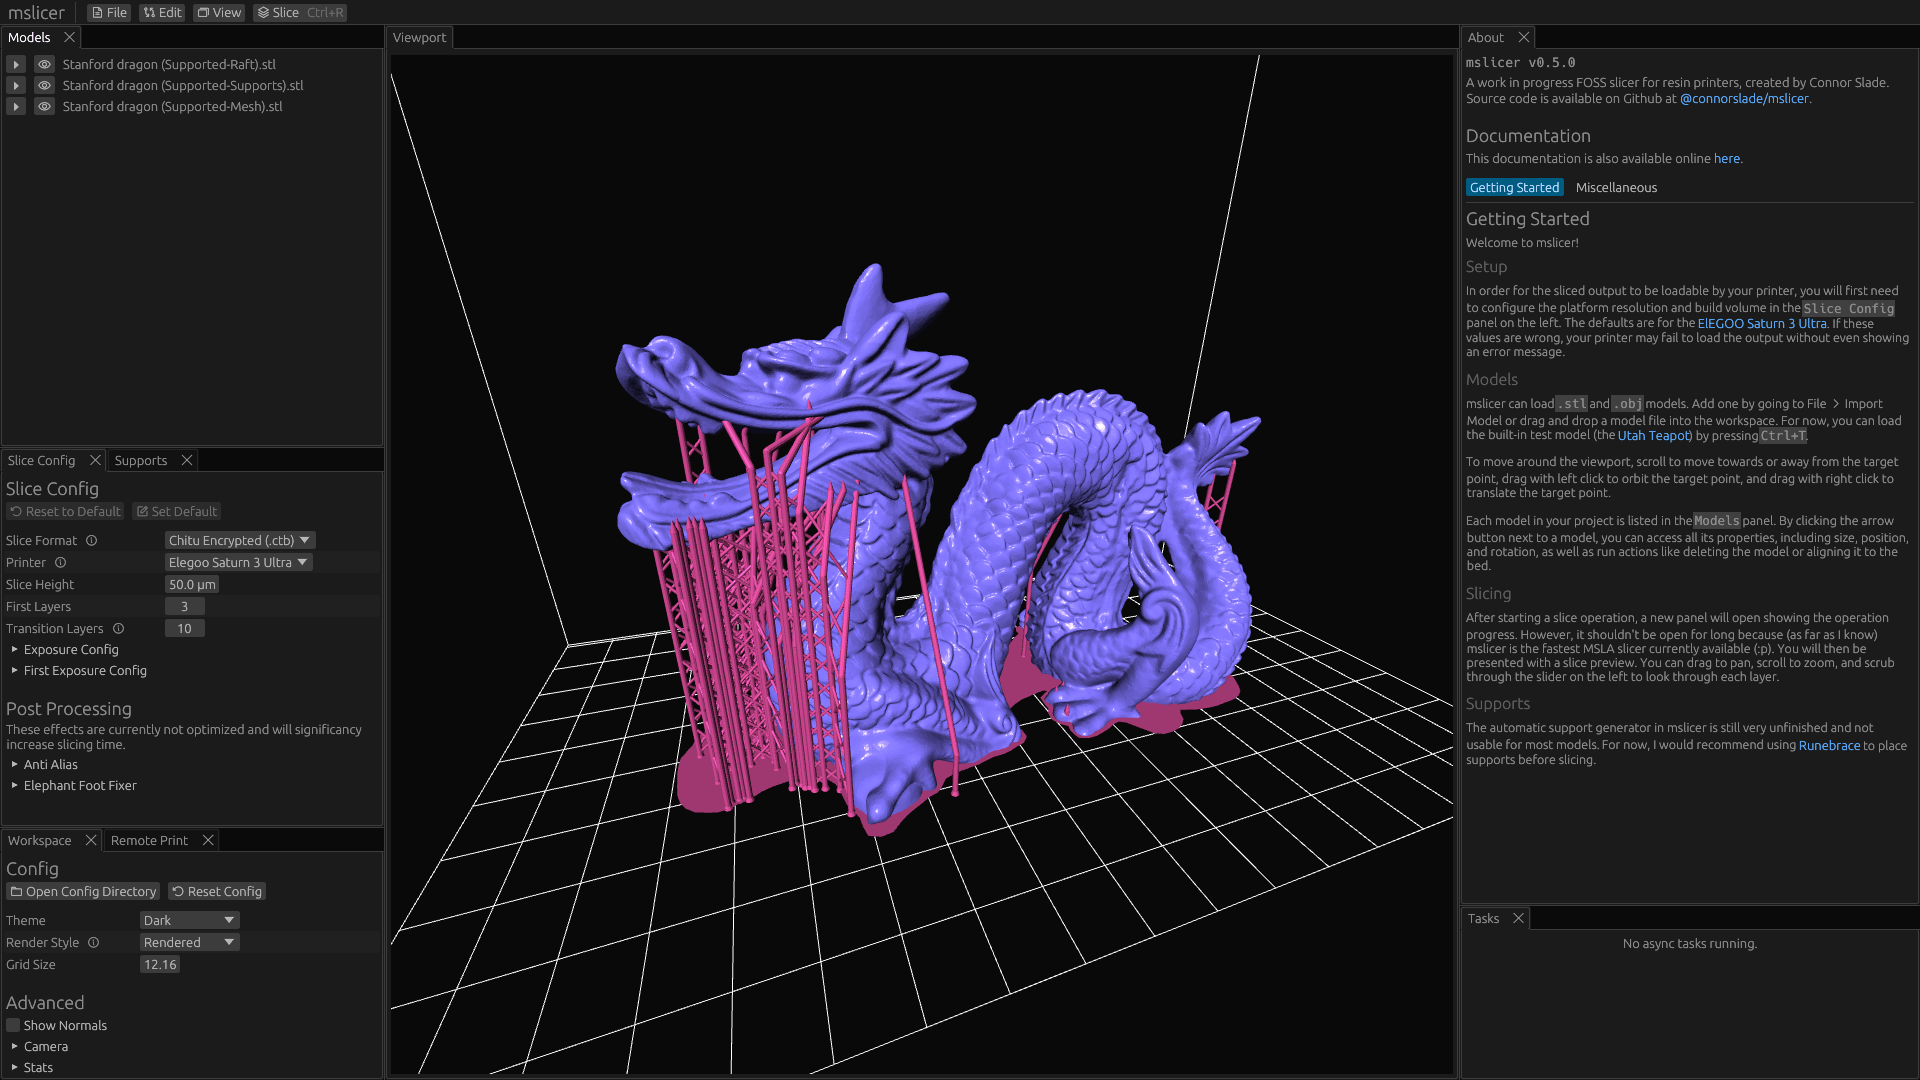Click info icon beside Printer label
1920x1080 pixels.
[x=60, y=563]
